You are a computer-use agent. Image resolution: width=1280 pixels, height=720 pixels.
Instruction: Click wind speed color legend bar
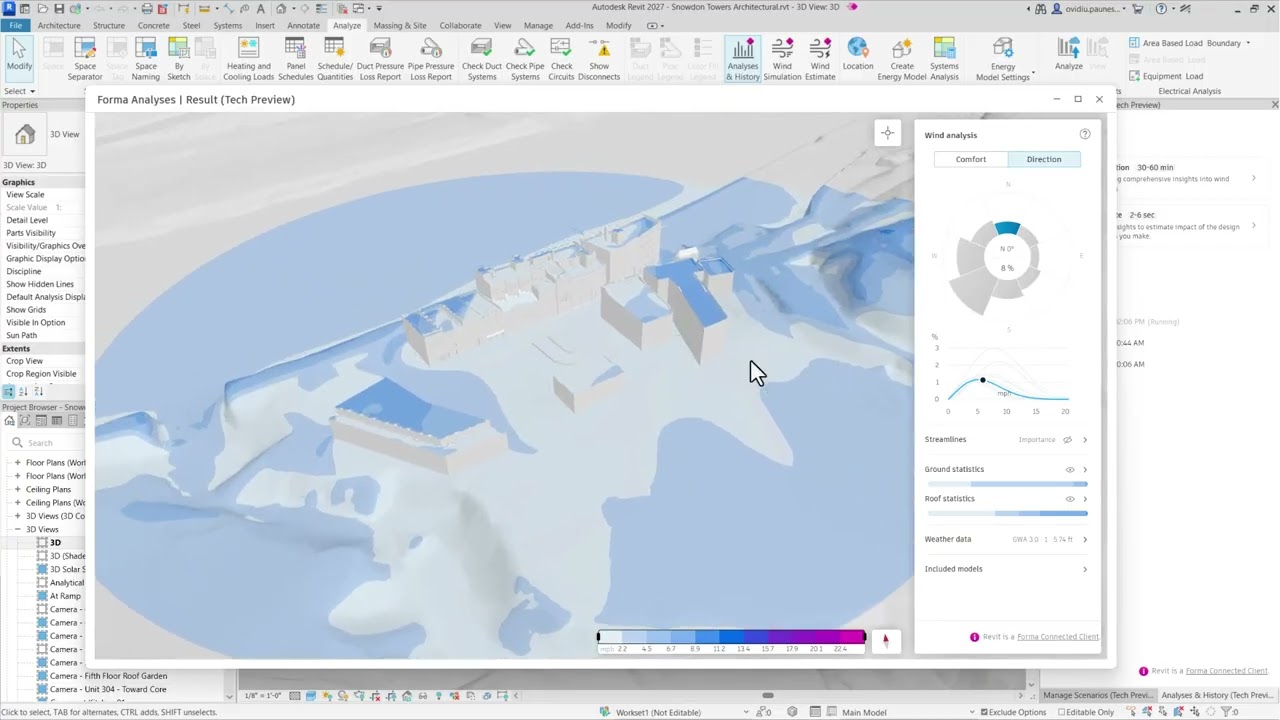click(731, 637)
